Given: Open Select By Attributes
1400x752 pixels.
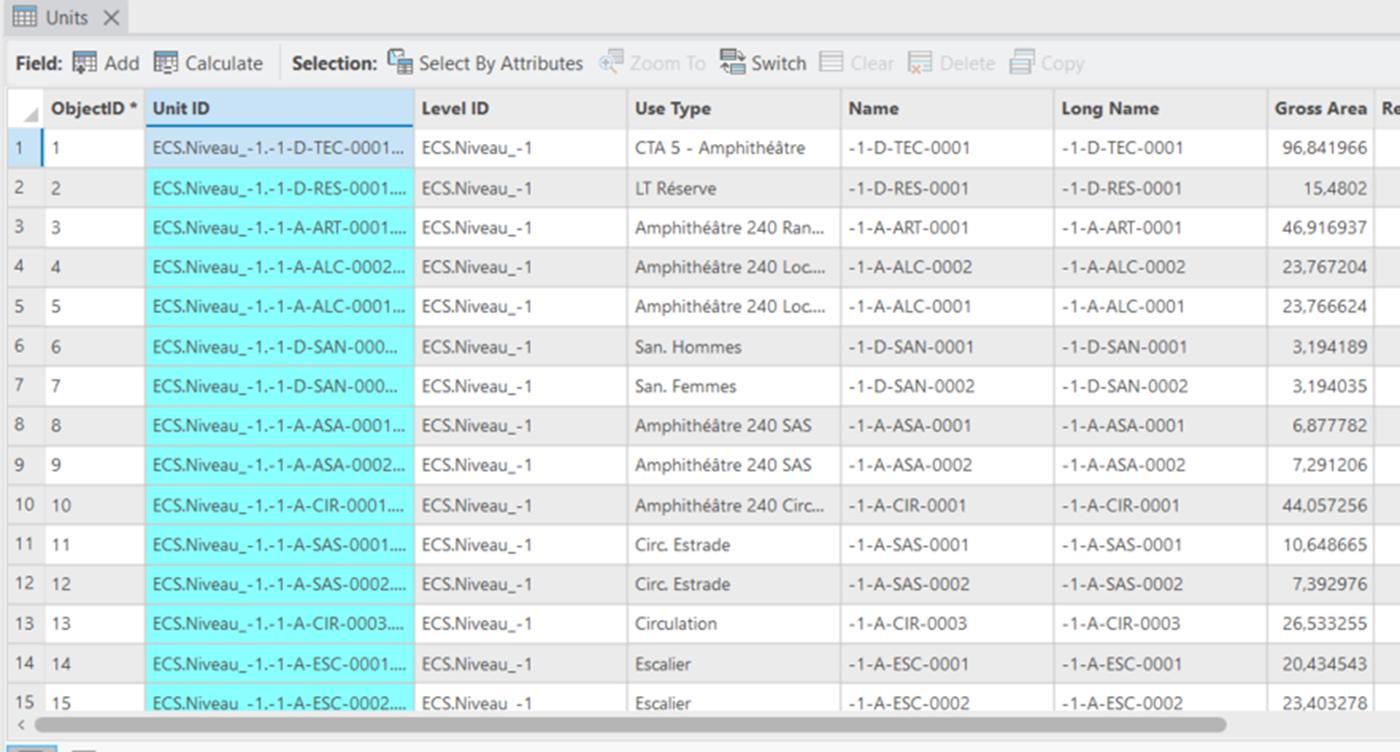Looking at the screenshot, I should coord(400,63).
